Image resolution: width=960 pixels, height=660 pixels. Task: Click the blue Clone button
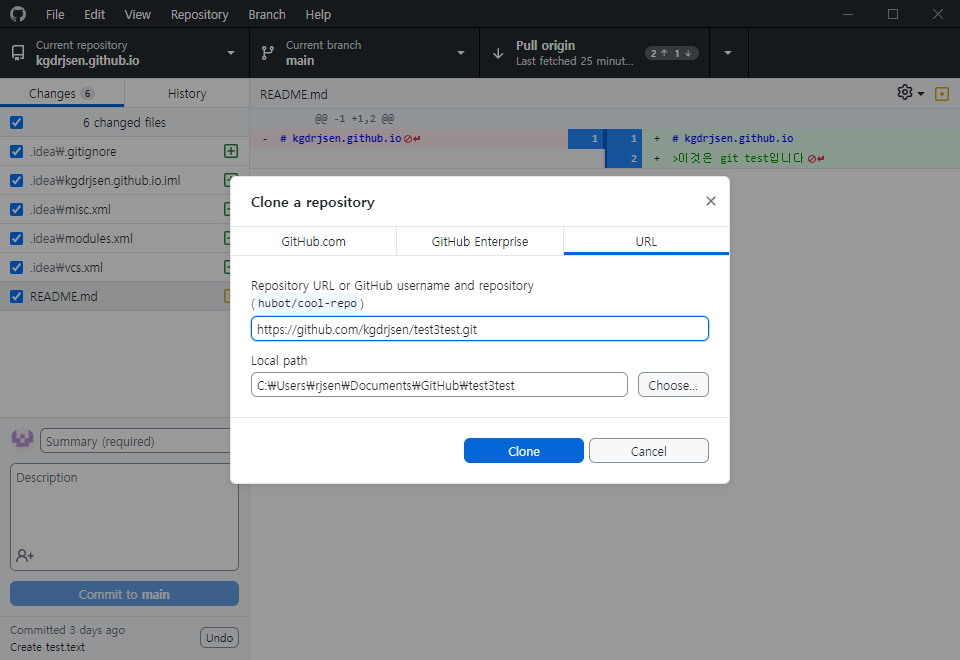(523, 451)
